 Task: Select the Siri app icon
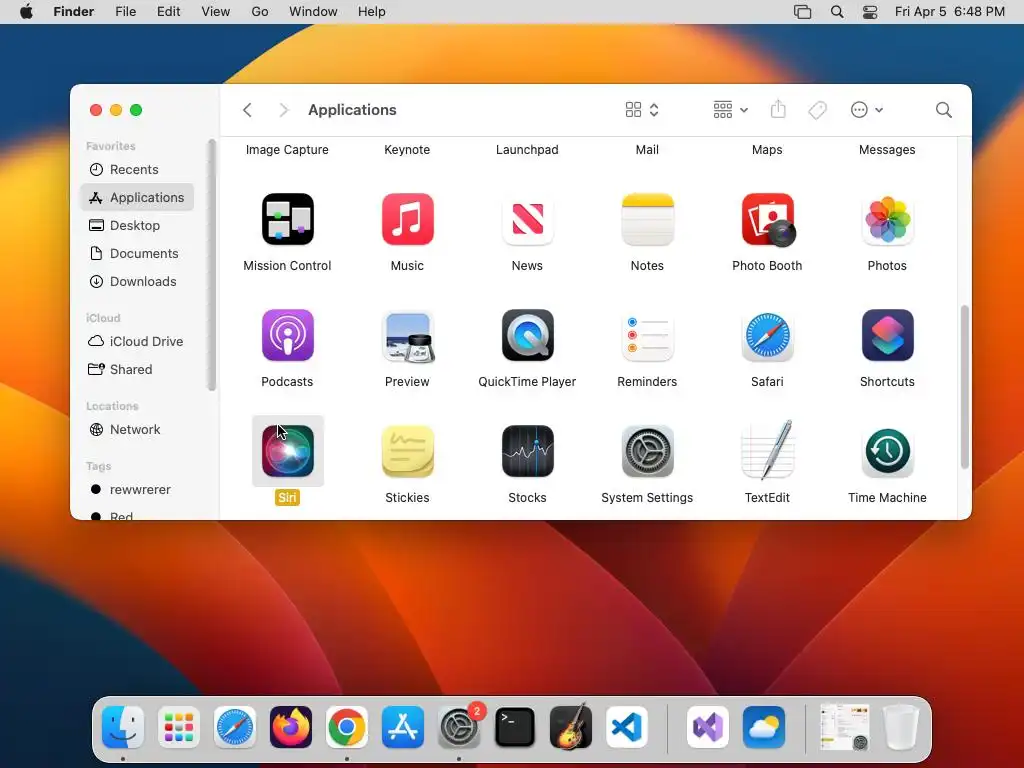point(287,451)
